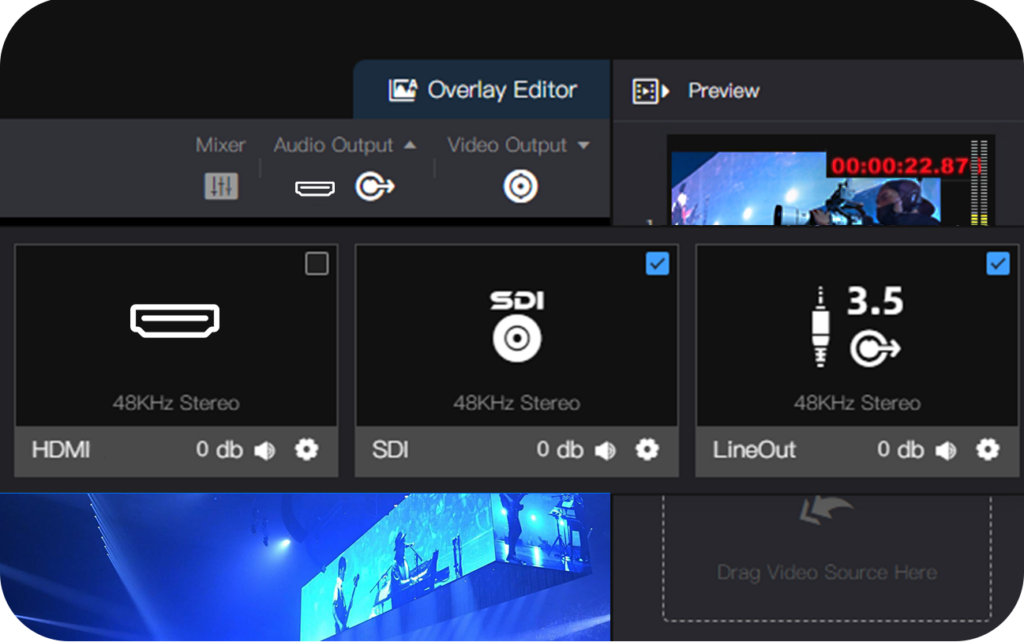Open the audio Mixer icon
The image size is (1024, 642).
[221, 186]
